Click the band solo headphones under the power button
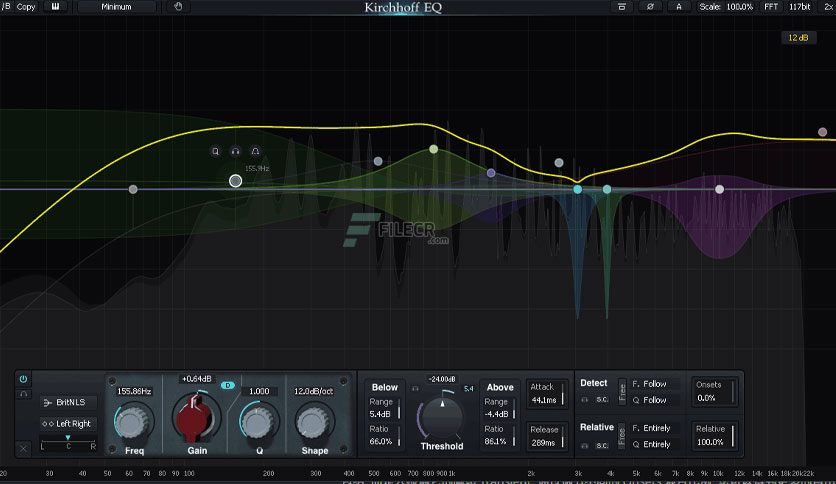The height and width of the screenshot is (484, 836). tap(23, 394)
